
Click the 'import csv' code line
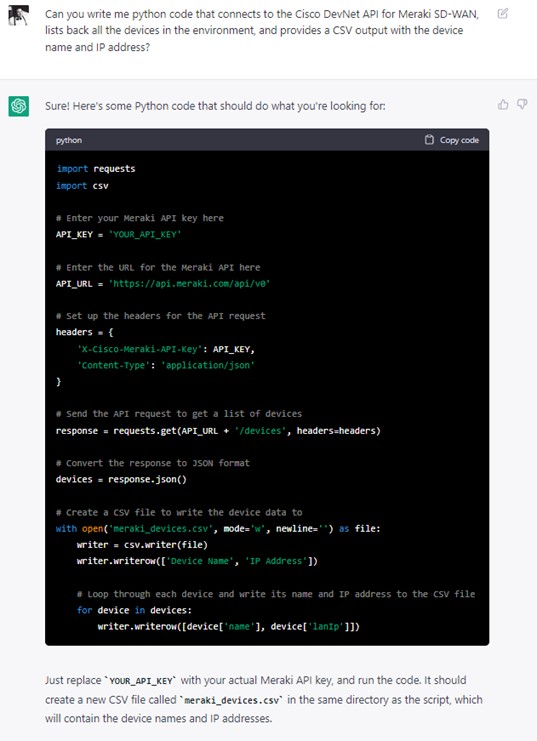point(82,186)
